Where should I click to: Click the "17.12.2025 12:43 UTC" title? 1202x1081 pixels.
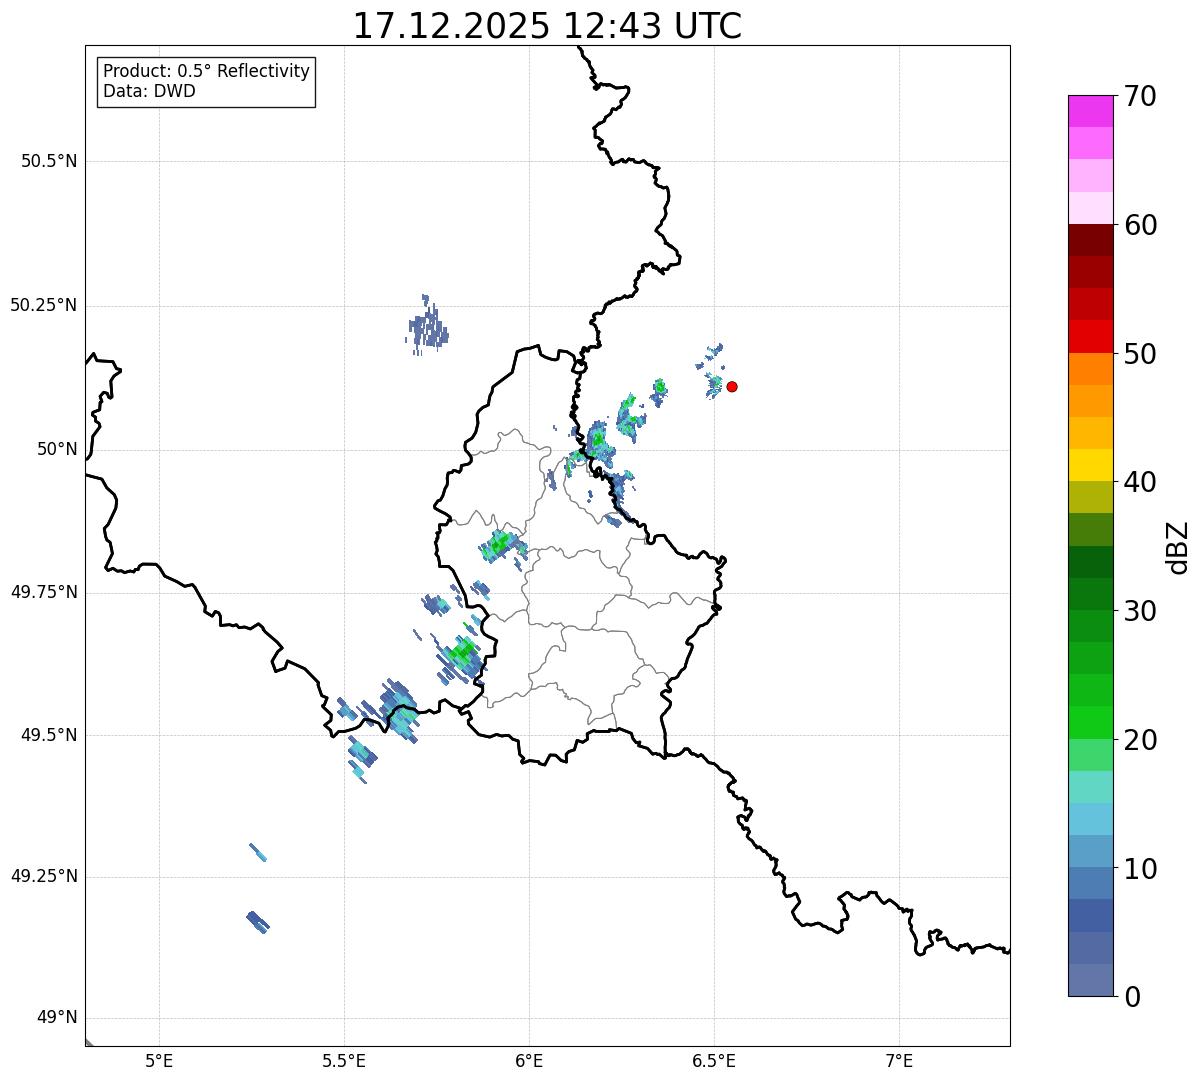[x=547, y=26]
